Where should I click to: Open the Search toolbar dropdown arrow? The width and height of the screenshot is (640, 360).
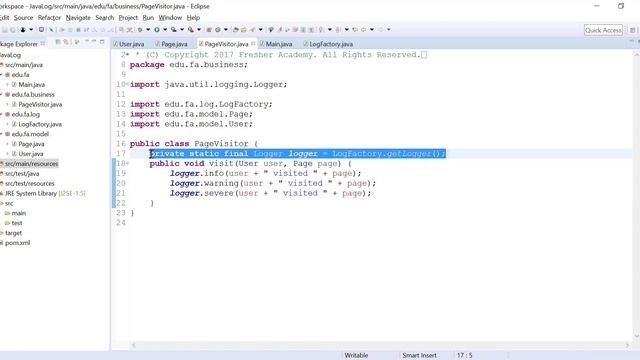[260, 29]
